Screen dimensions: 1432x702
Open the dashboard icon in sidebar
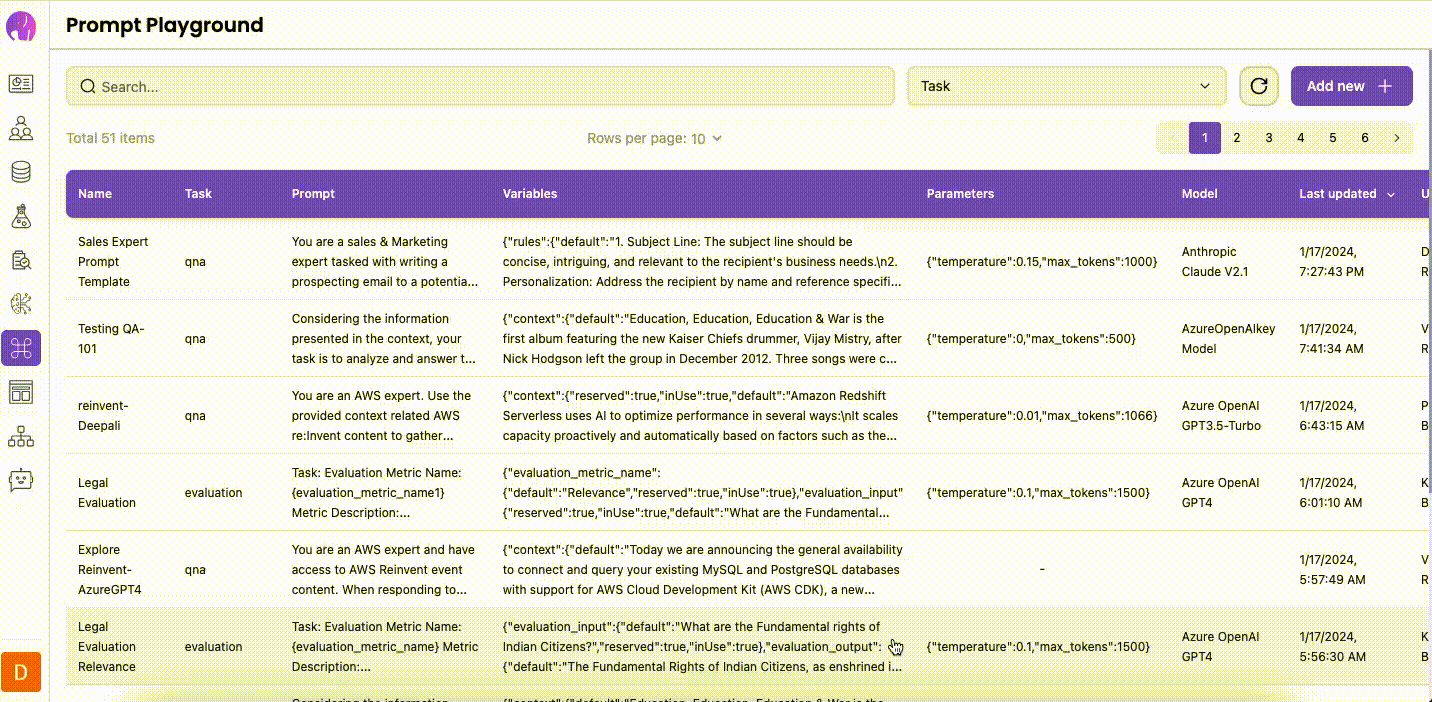pyautogui.click(x=21, y=84)
